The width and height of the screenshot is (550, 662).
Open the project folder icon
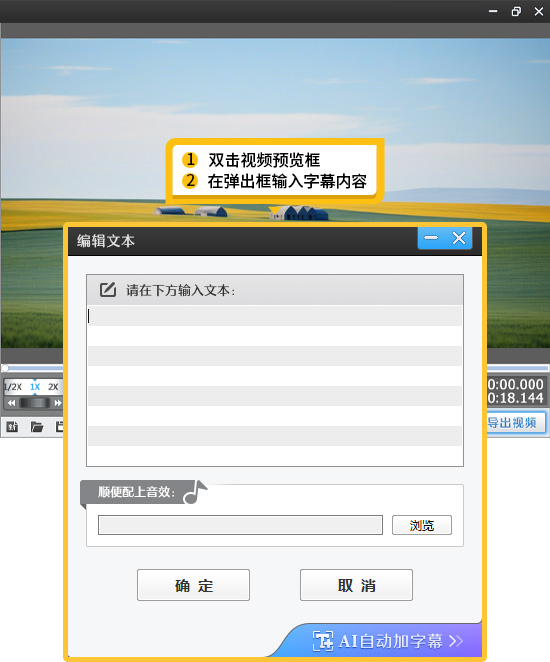click(37, 427)
